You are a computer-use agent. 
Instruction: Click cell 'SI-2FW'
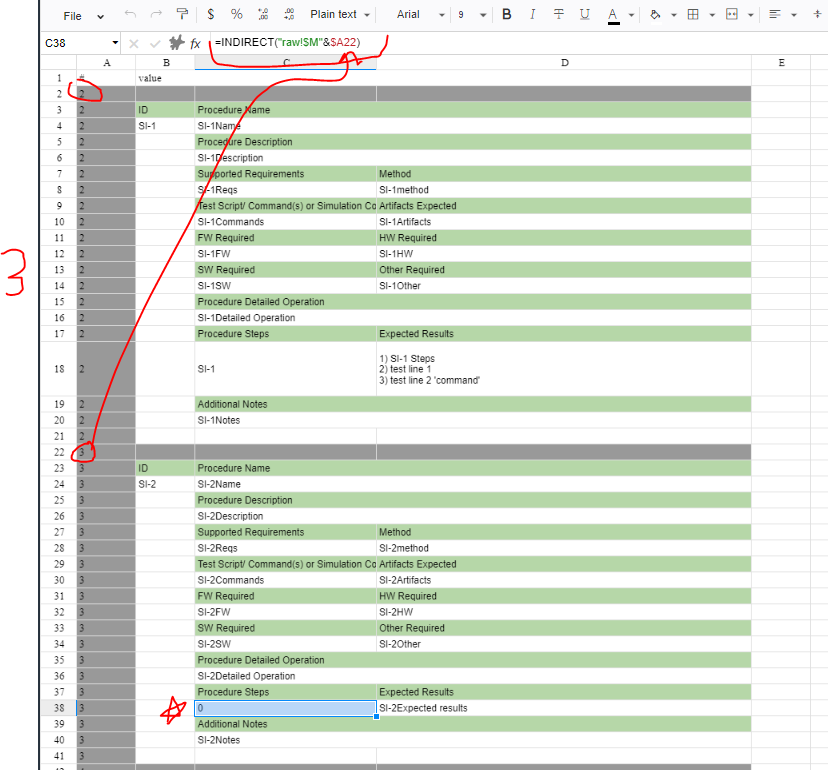(286, 612)
